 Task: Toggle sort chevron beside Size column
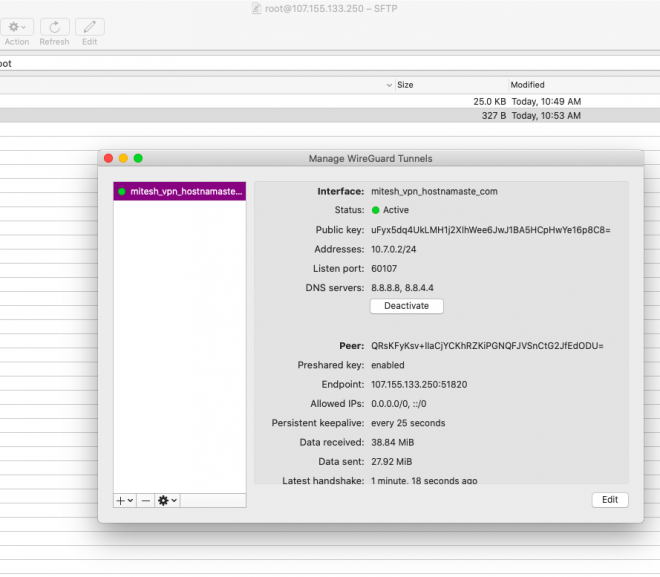[x=389, y=85]
